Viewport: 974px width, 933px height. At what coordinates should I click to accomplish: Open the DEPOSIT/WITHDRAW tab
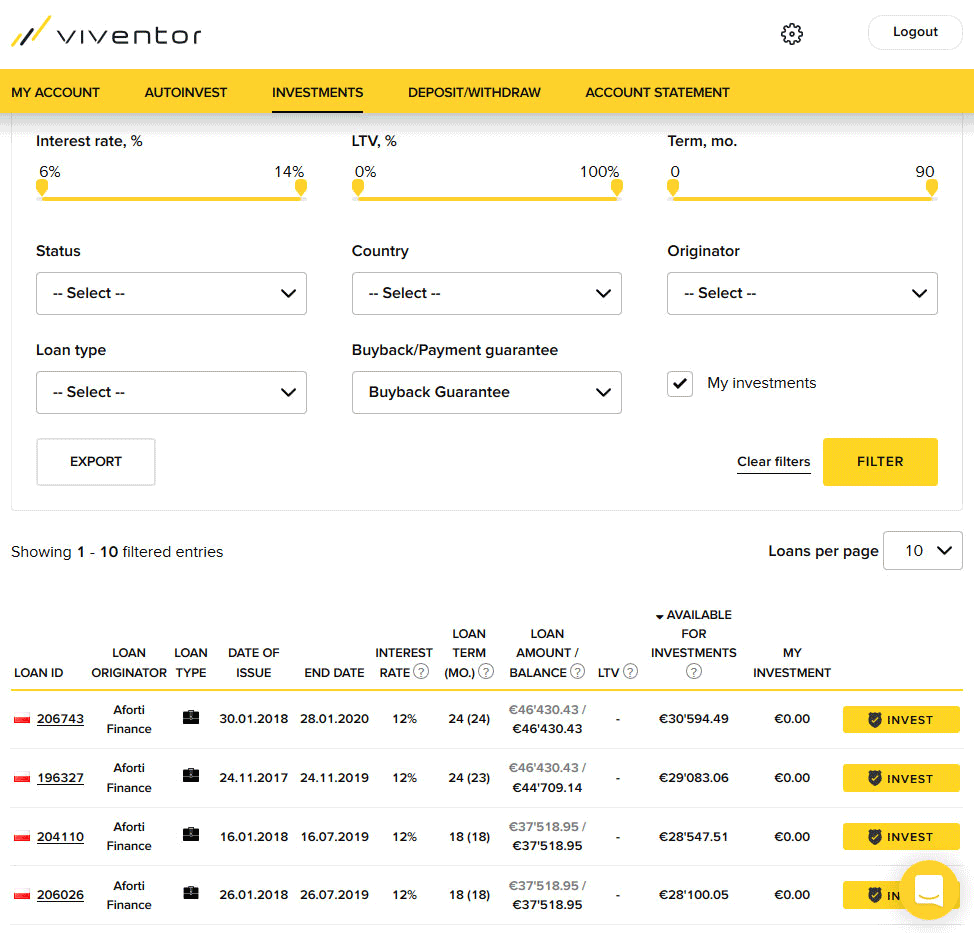point(473,92)
